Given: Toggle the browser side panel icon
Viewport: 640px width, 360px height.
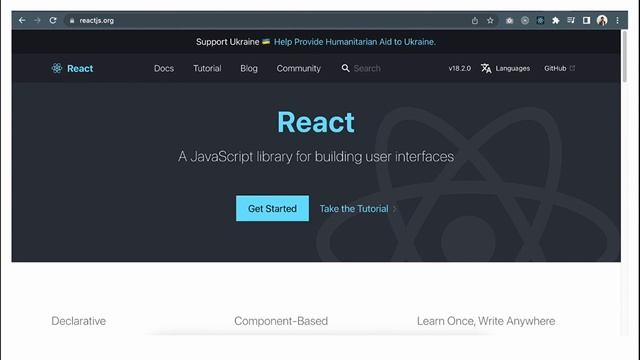Looking at the screenshot, I should click(587, 20).
